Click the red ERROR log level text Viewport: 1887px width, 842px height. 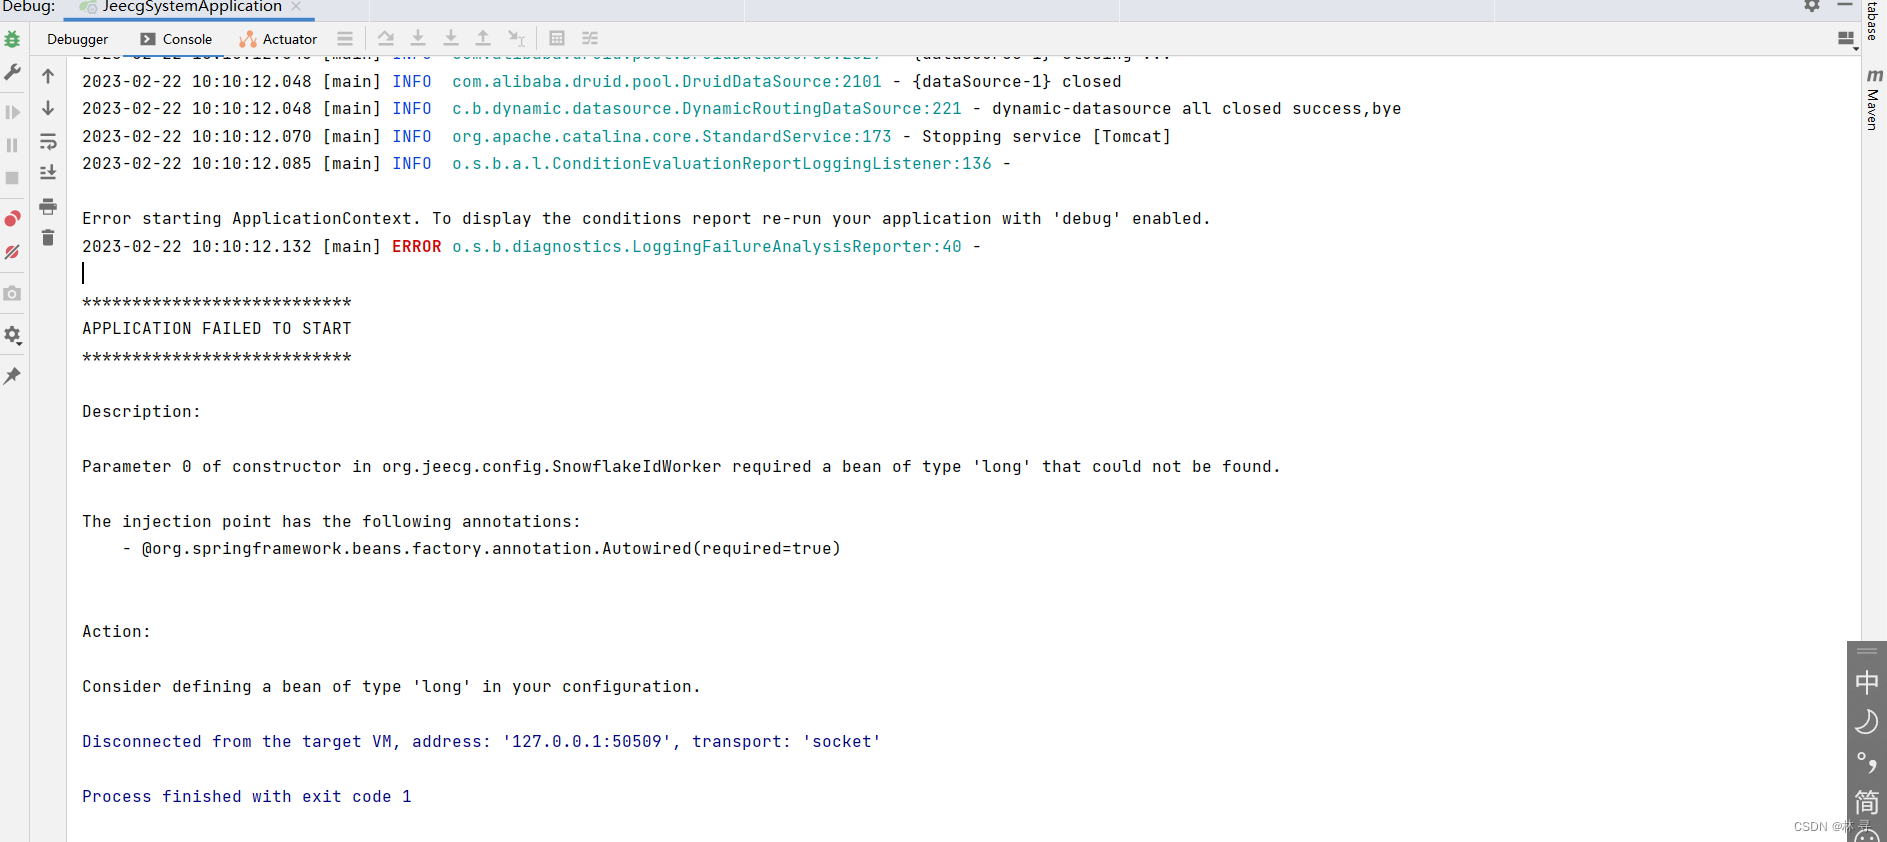(x=417, y=247)
